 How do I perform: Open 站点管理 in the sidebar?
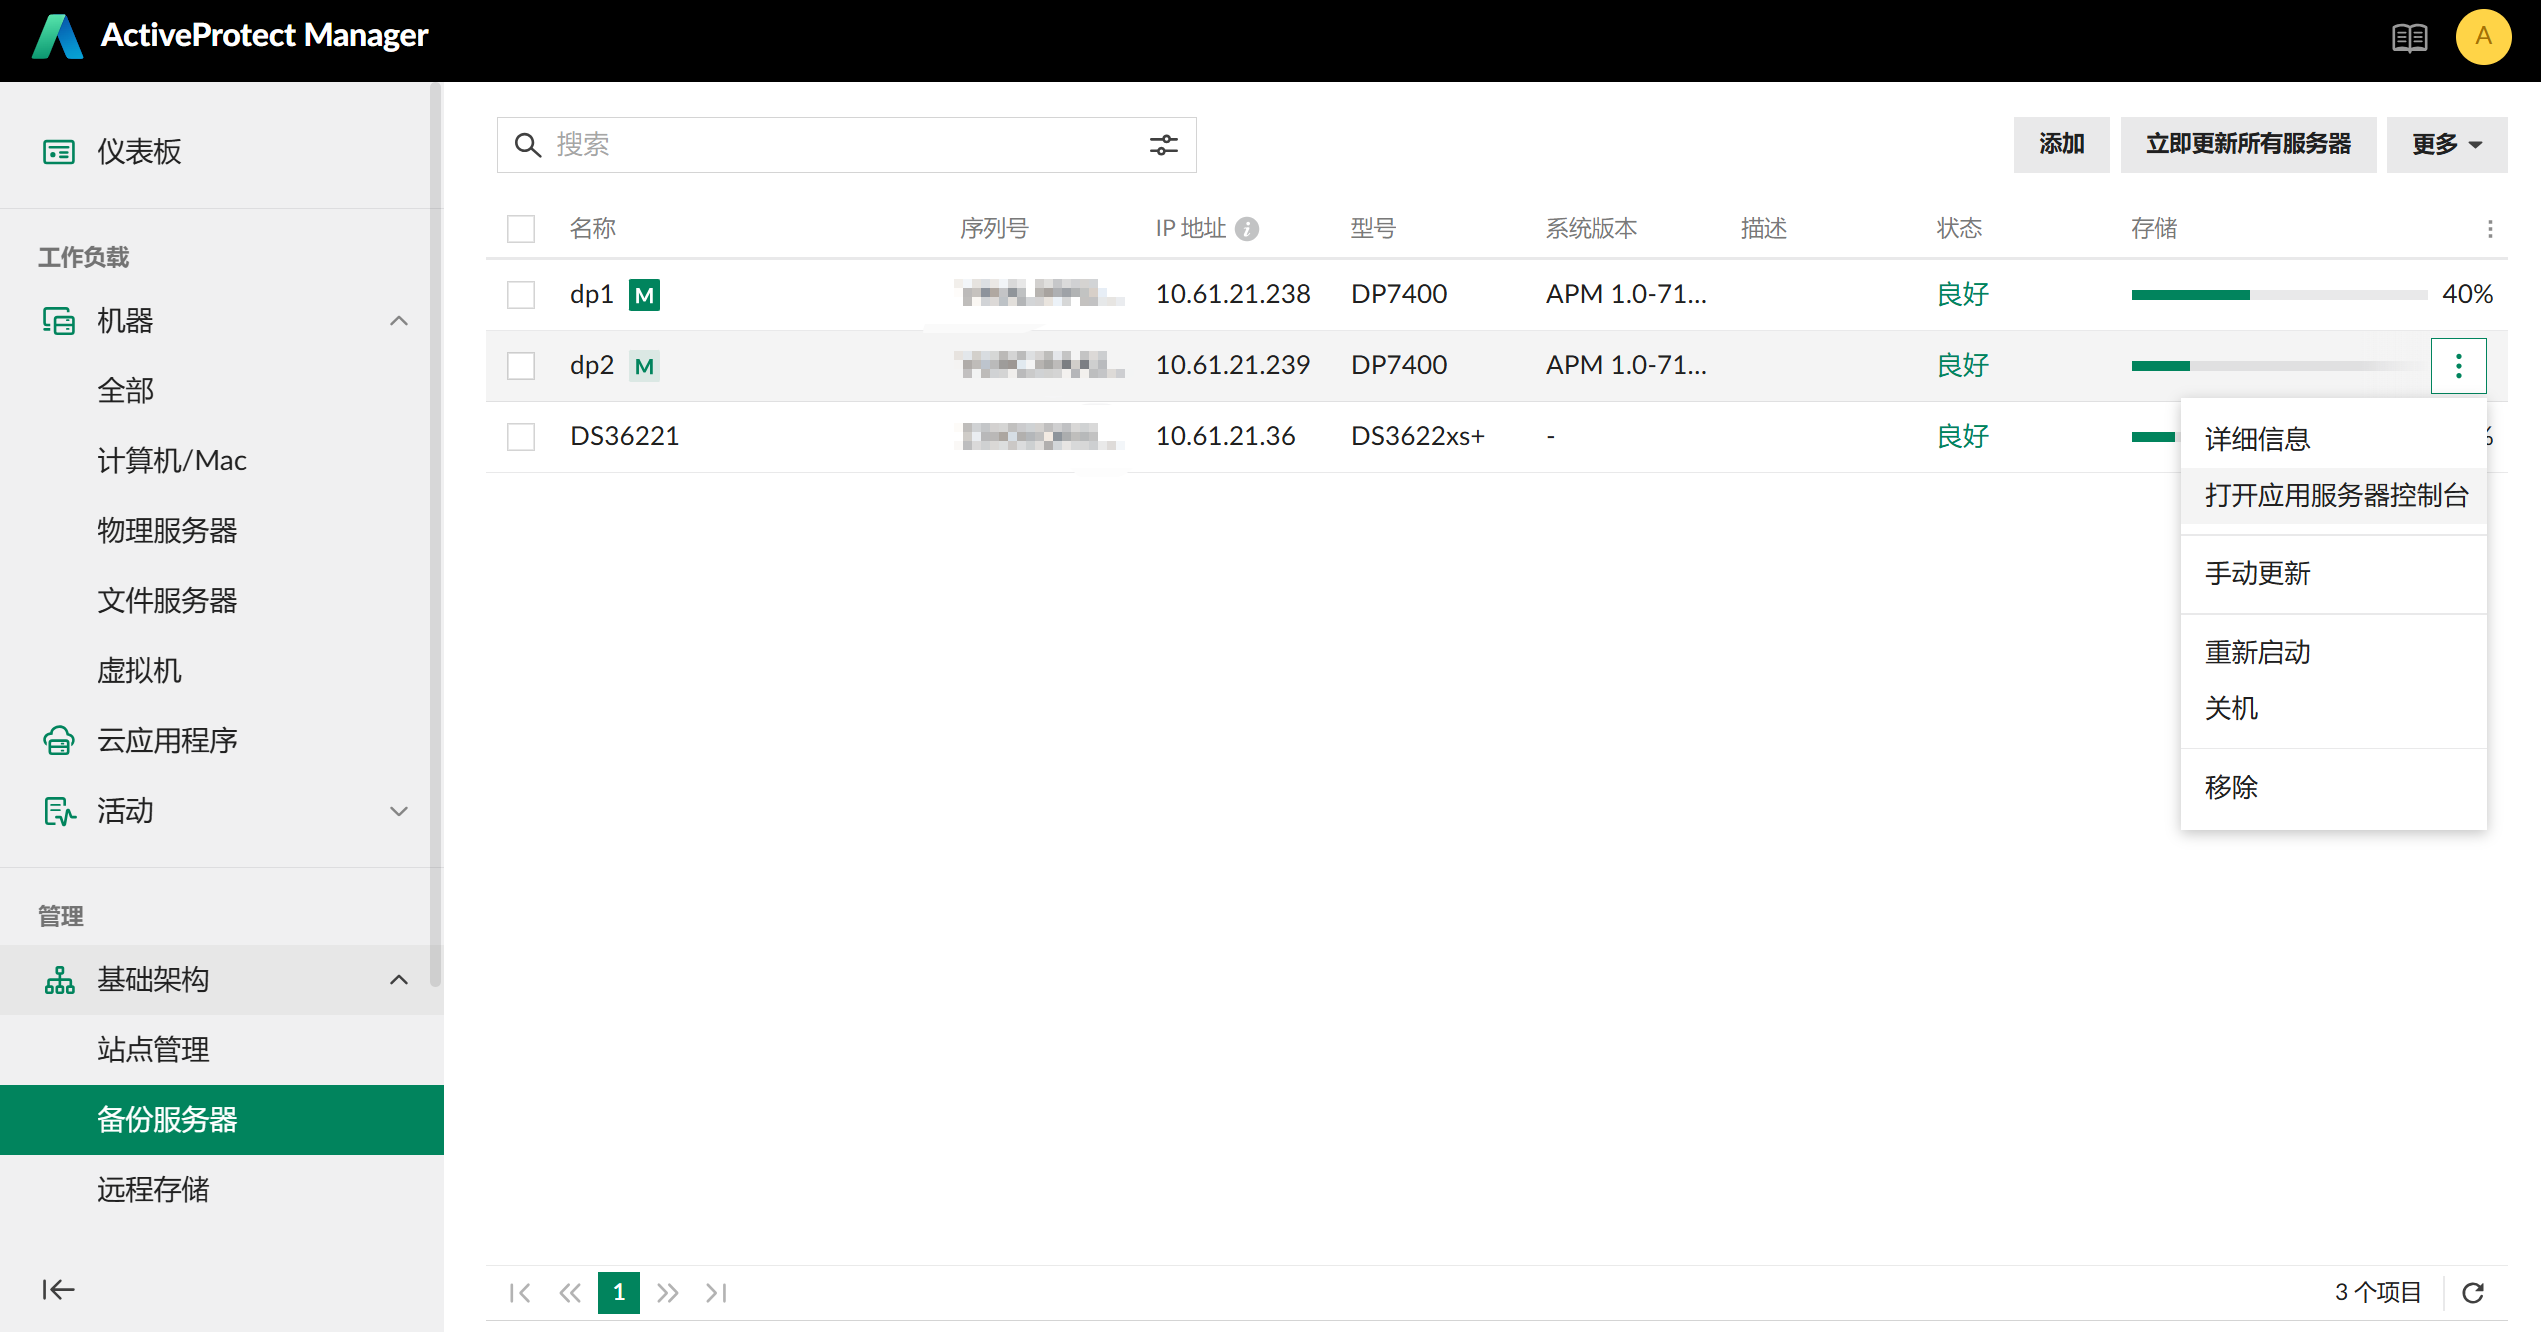click(222, 1050)
